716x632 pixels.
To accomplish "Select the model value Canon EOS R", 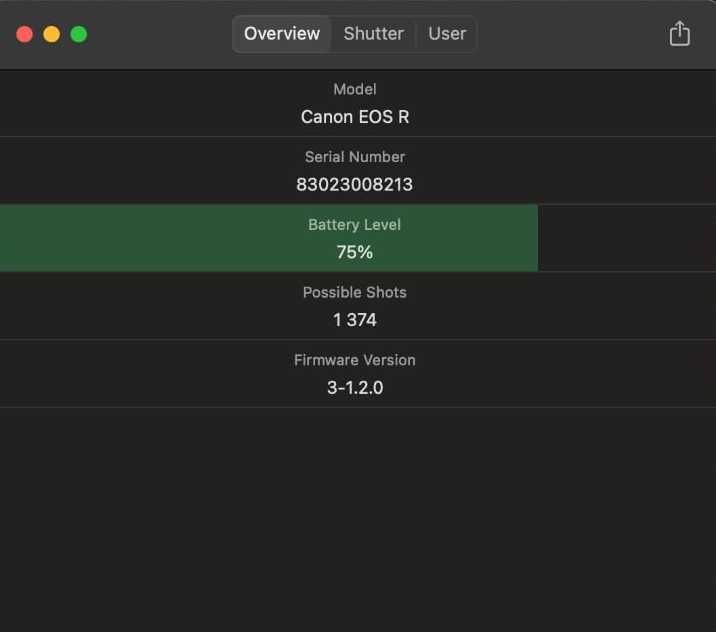I will [x=355, y=117].
